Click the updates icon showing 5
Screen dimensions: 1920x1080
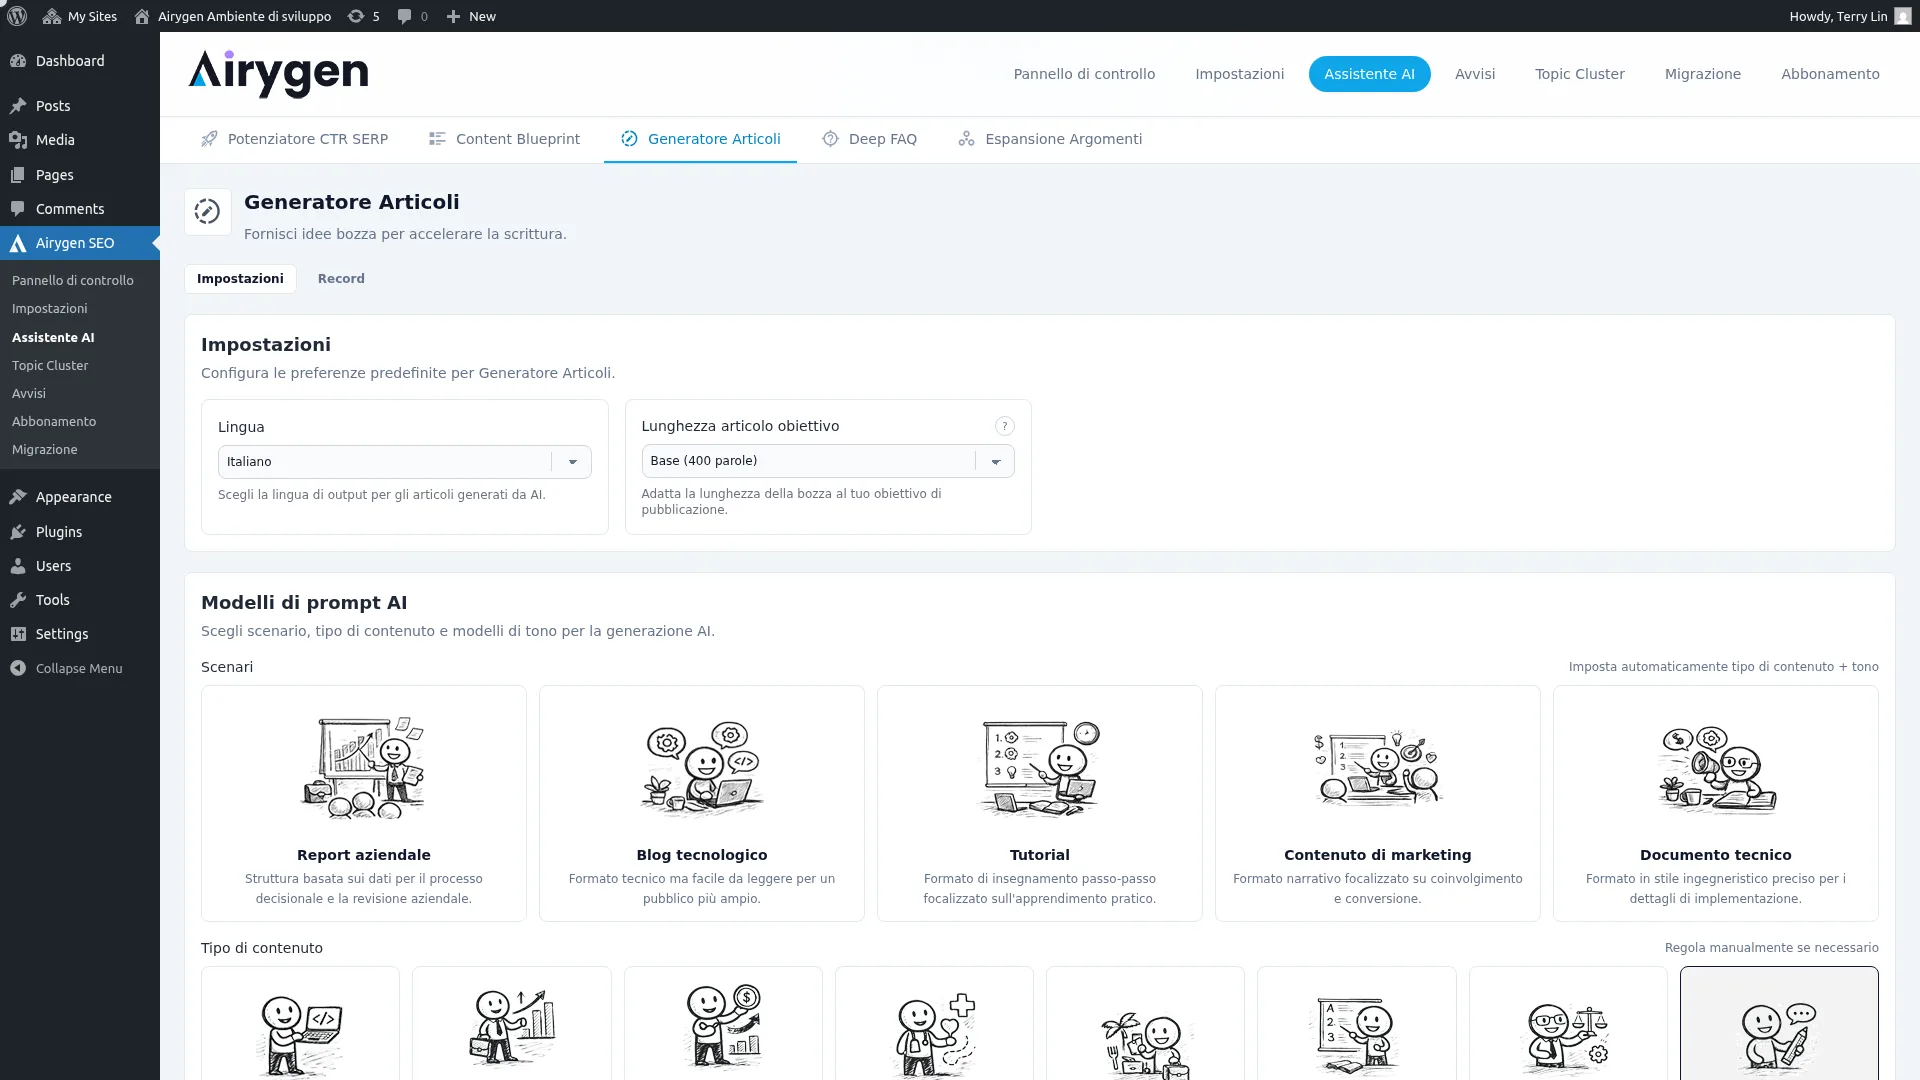tap(363, 16)
